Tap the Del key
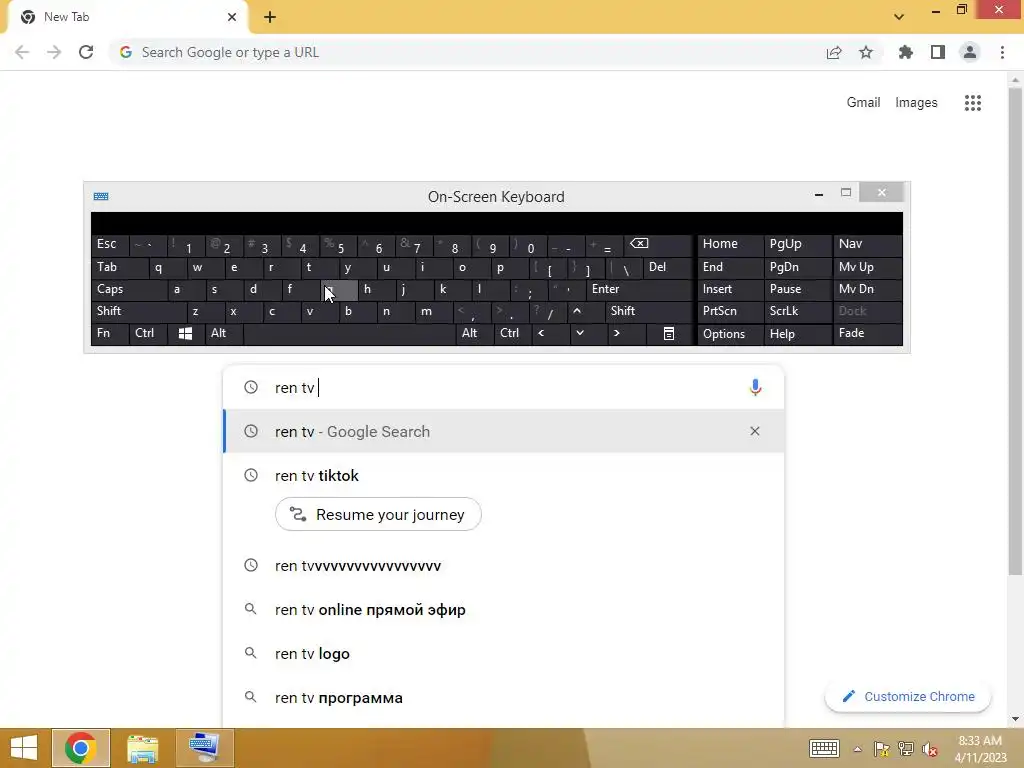This screenshot has width=1024, height=768. [668, 267]
